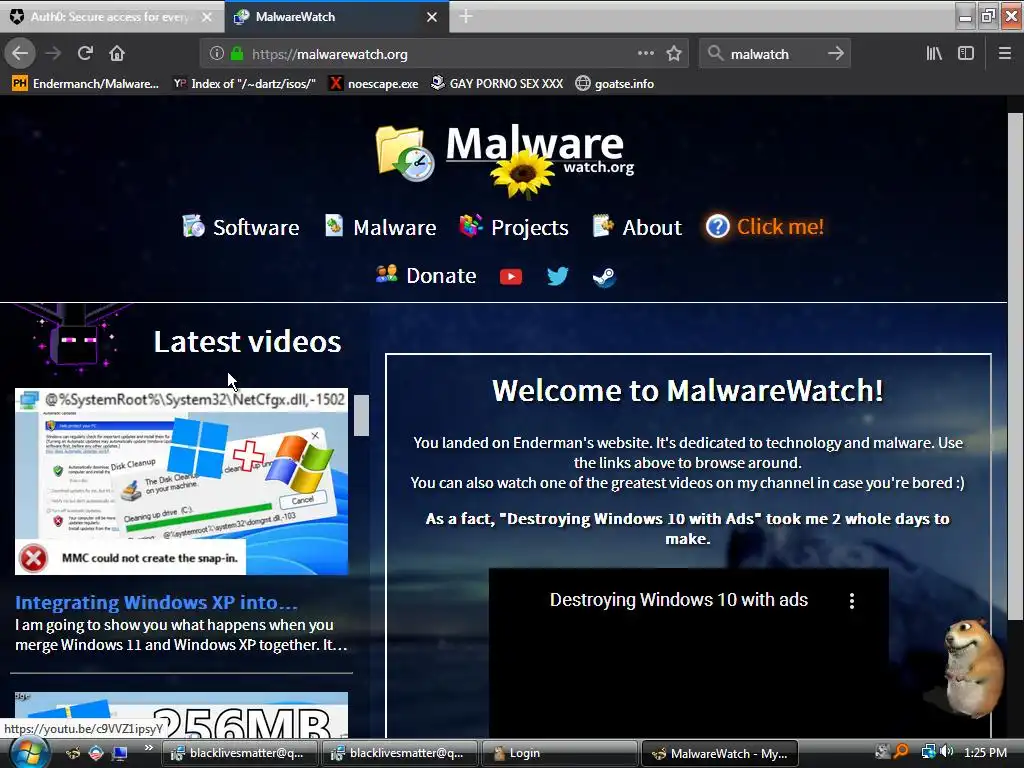Open a new tab with the plus button

tap(466, 16)
